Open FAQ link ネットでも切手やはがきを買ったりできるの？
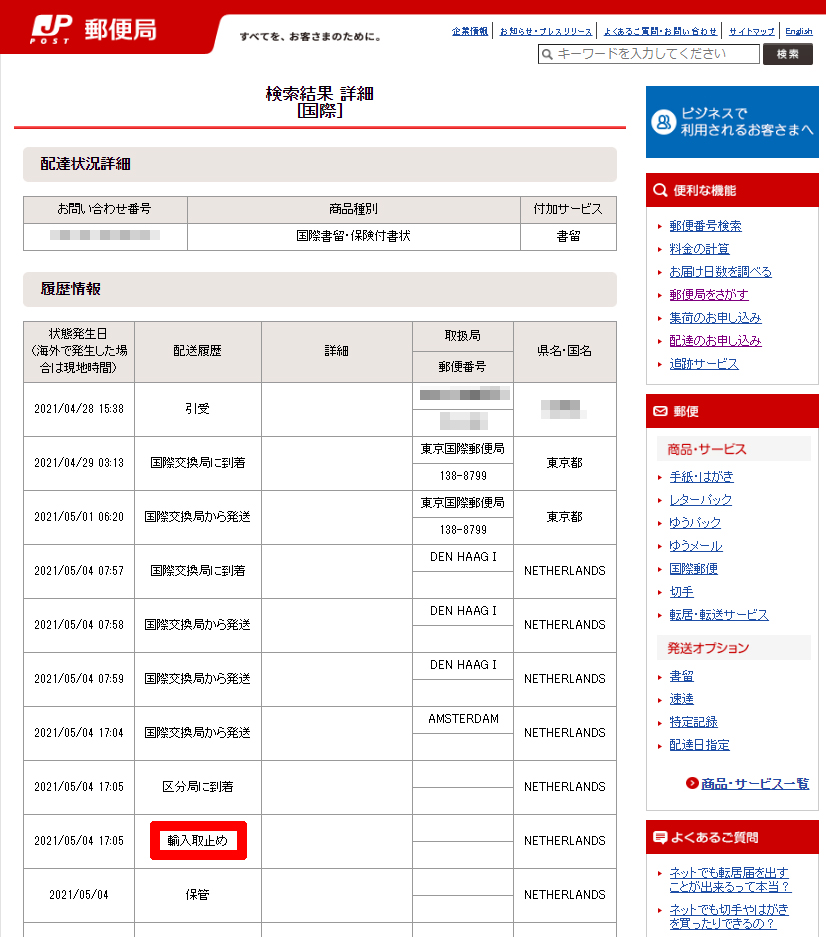The height and width of the screenshot is (937, 826). tap(729, 916)
